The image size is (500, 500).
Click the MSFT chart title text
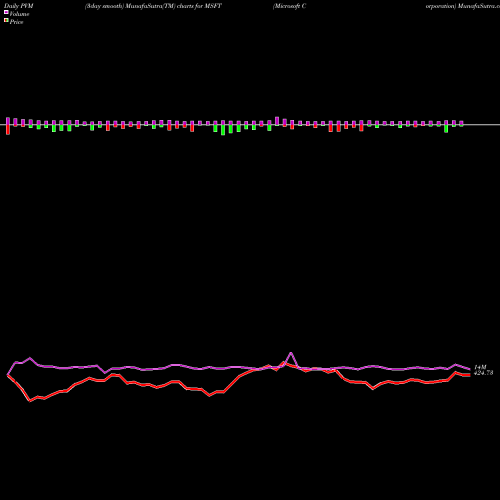click(x=153, y=6)
